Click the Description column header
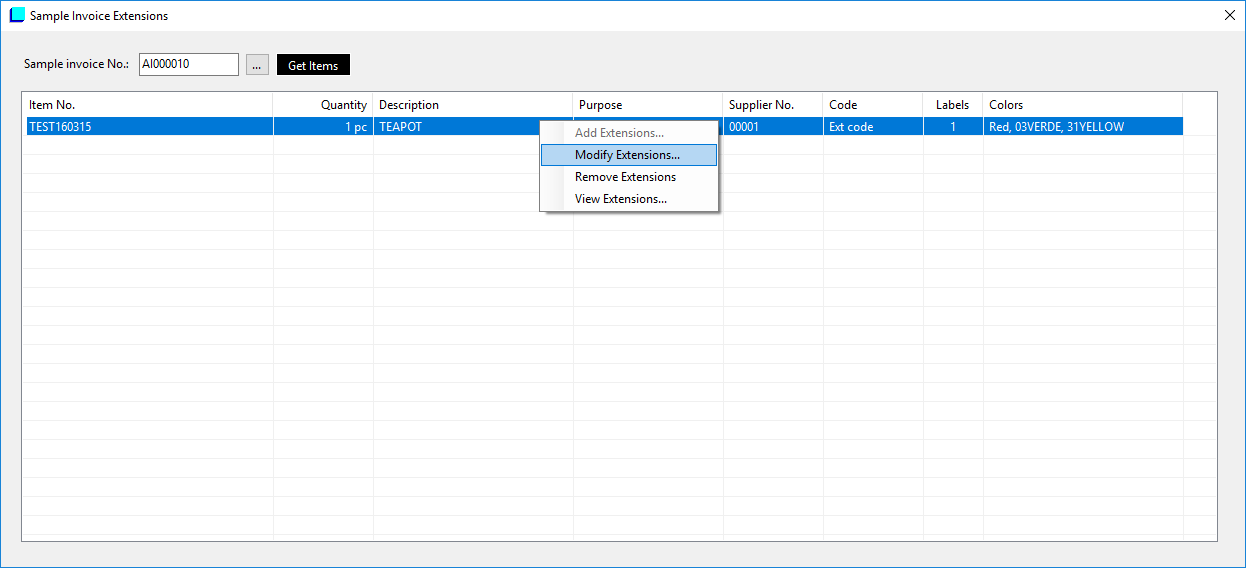The image size is (1246, 568). click(473, 105)
